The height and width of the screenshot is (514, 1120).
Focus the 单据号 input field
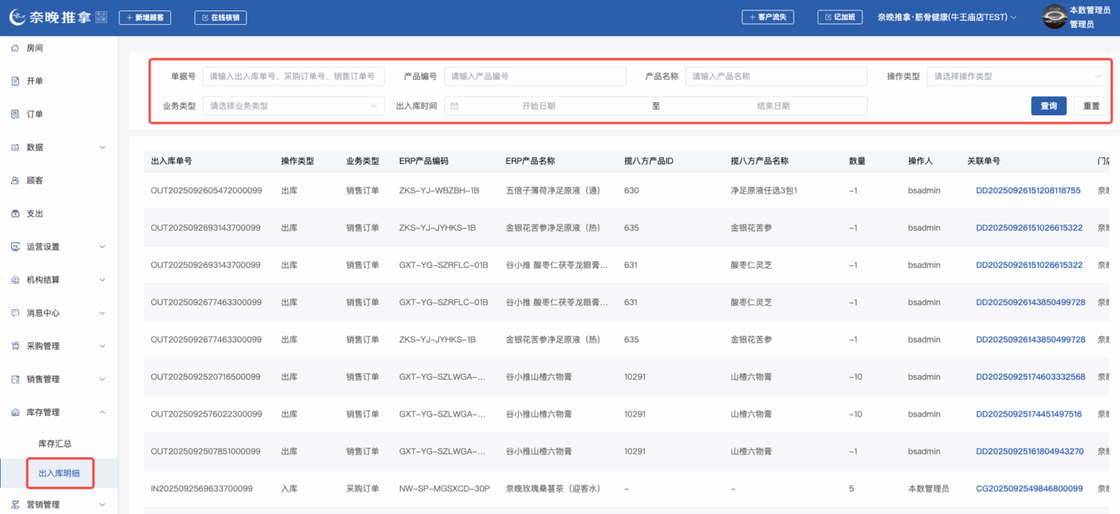click(x=294, y=76)
